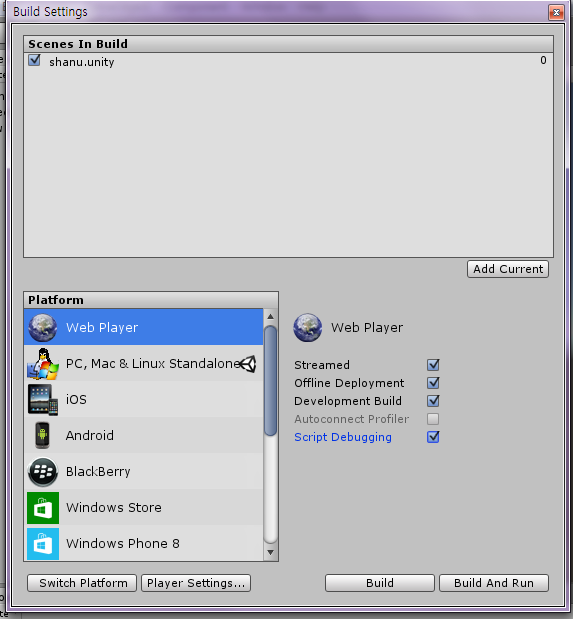
Task: Uncheck the Script Debugging checkbox
Action: click(433, 437)
